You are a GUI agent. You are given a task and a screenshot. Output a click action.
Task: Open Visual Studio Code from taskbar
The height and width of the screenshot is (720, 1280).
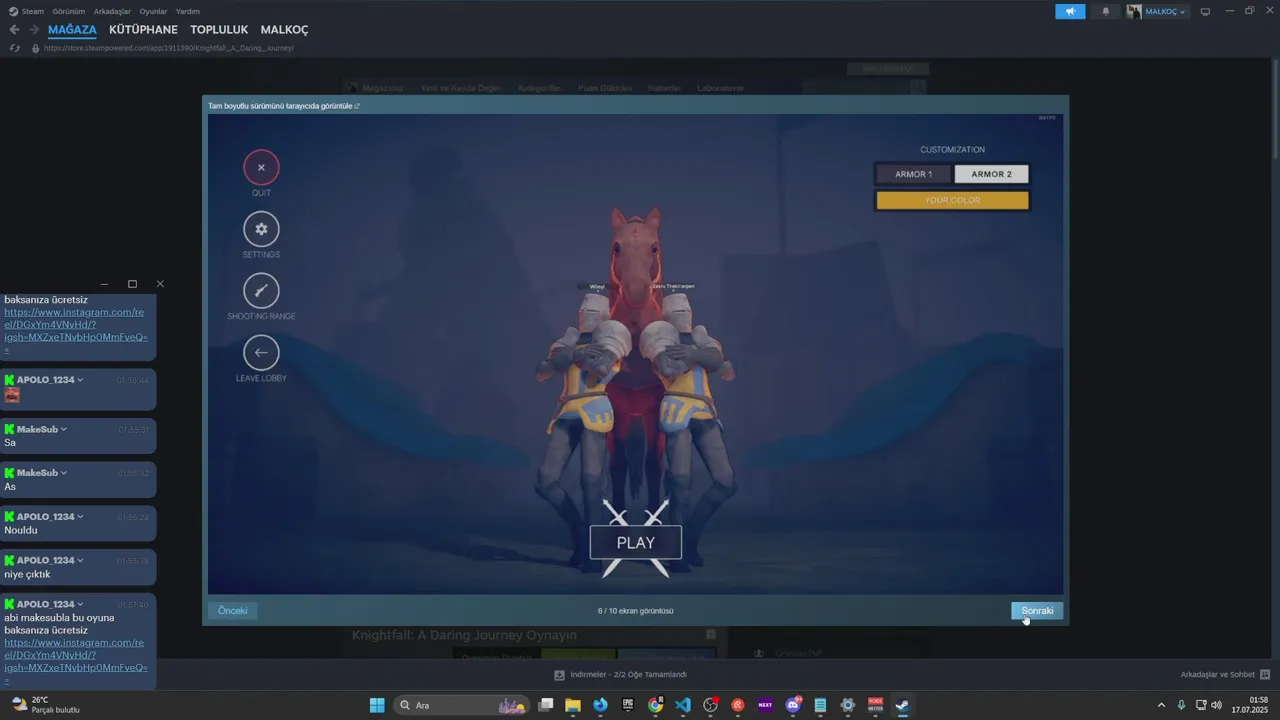[683, 705]
